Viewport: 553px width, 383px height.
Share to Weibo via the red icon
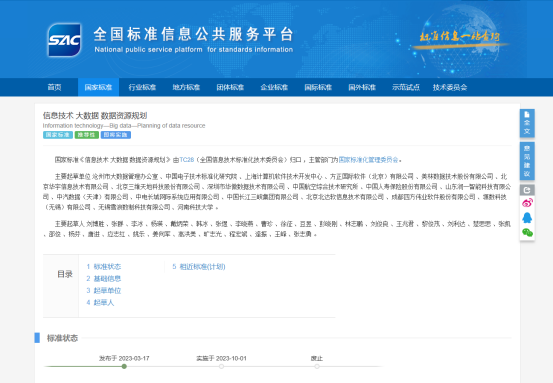tap(527, 203)
